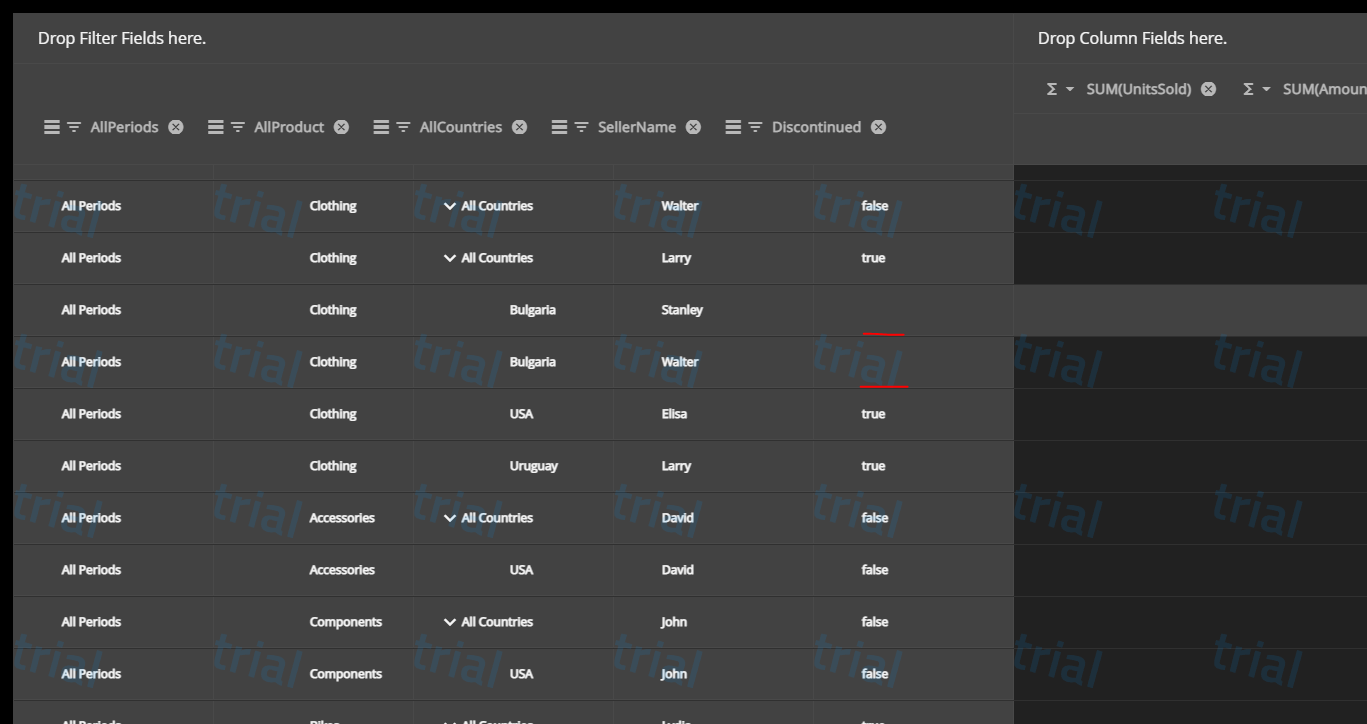This screenshot has height=724, width=1367.
Task: Open the filter funnel for SellerName
Action: (x=581, y=127)
